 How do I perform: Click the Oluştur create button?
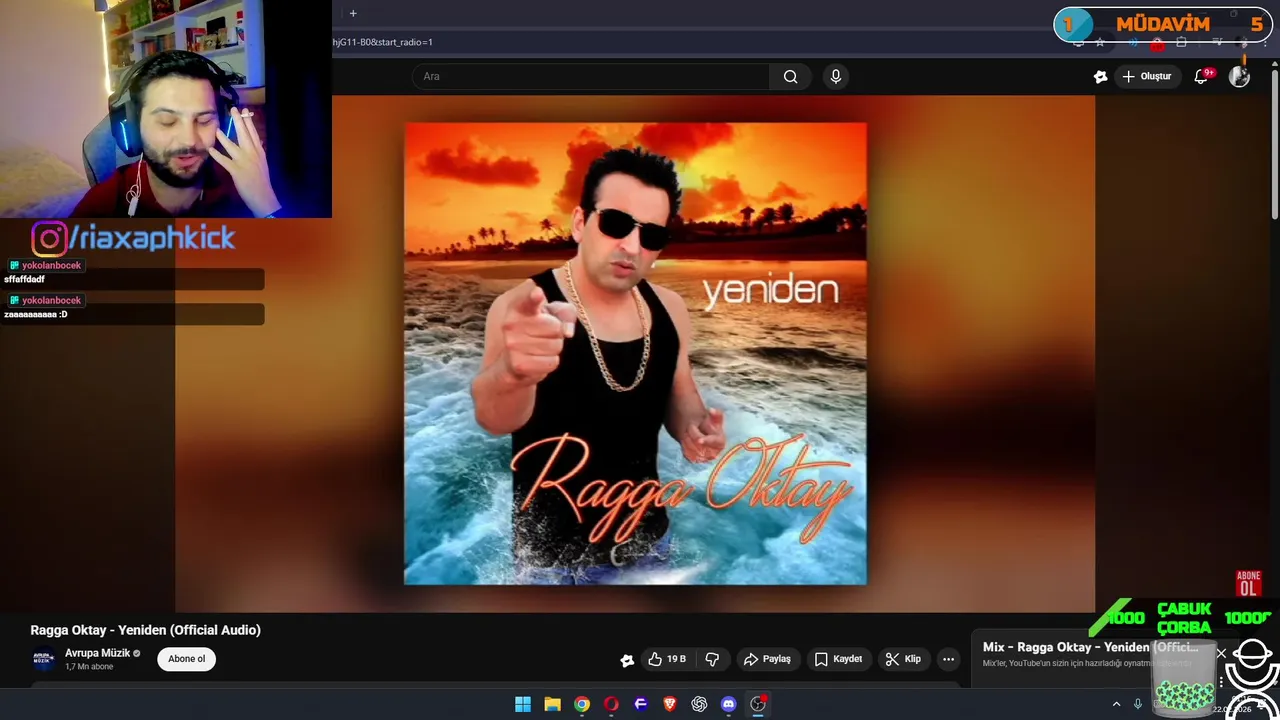[1146, 76]
